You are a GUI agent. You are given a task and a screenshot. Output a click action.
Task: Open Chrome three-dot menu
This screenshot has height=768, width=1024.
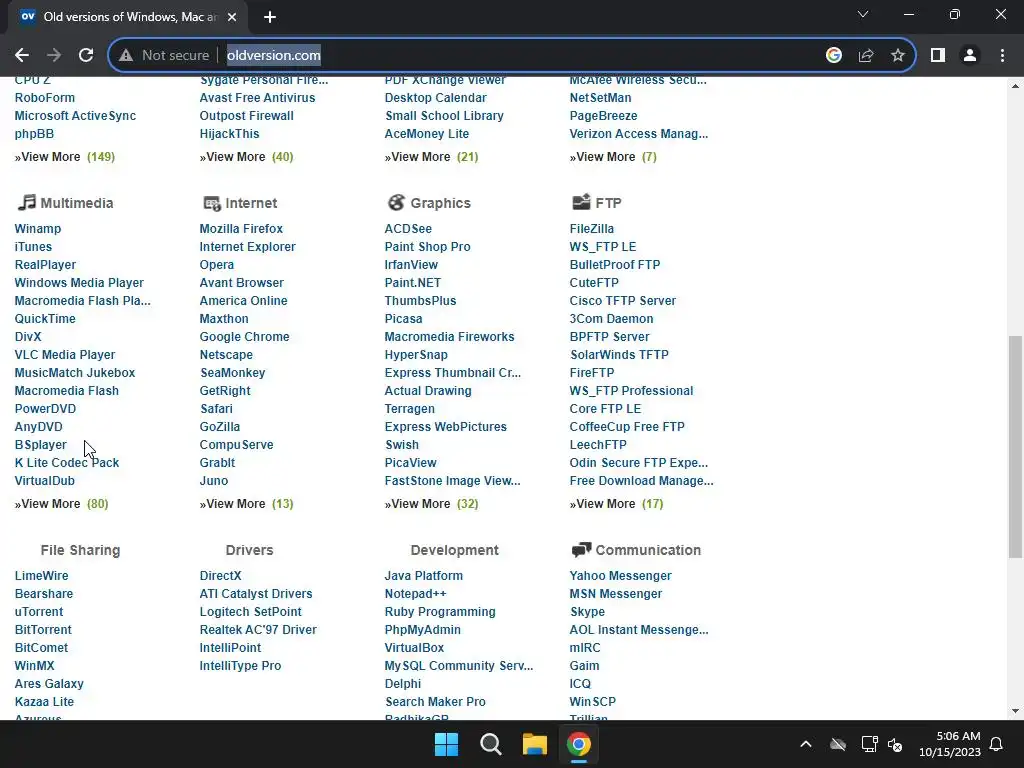pyautogui.click(x=1002, y=56)
